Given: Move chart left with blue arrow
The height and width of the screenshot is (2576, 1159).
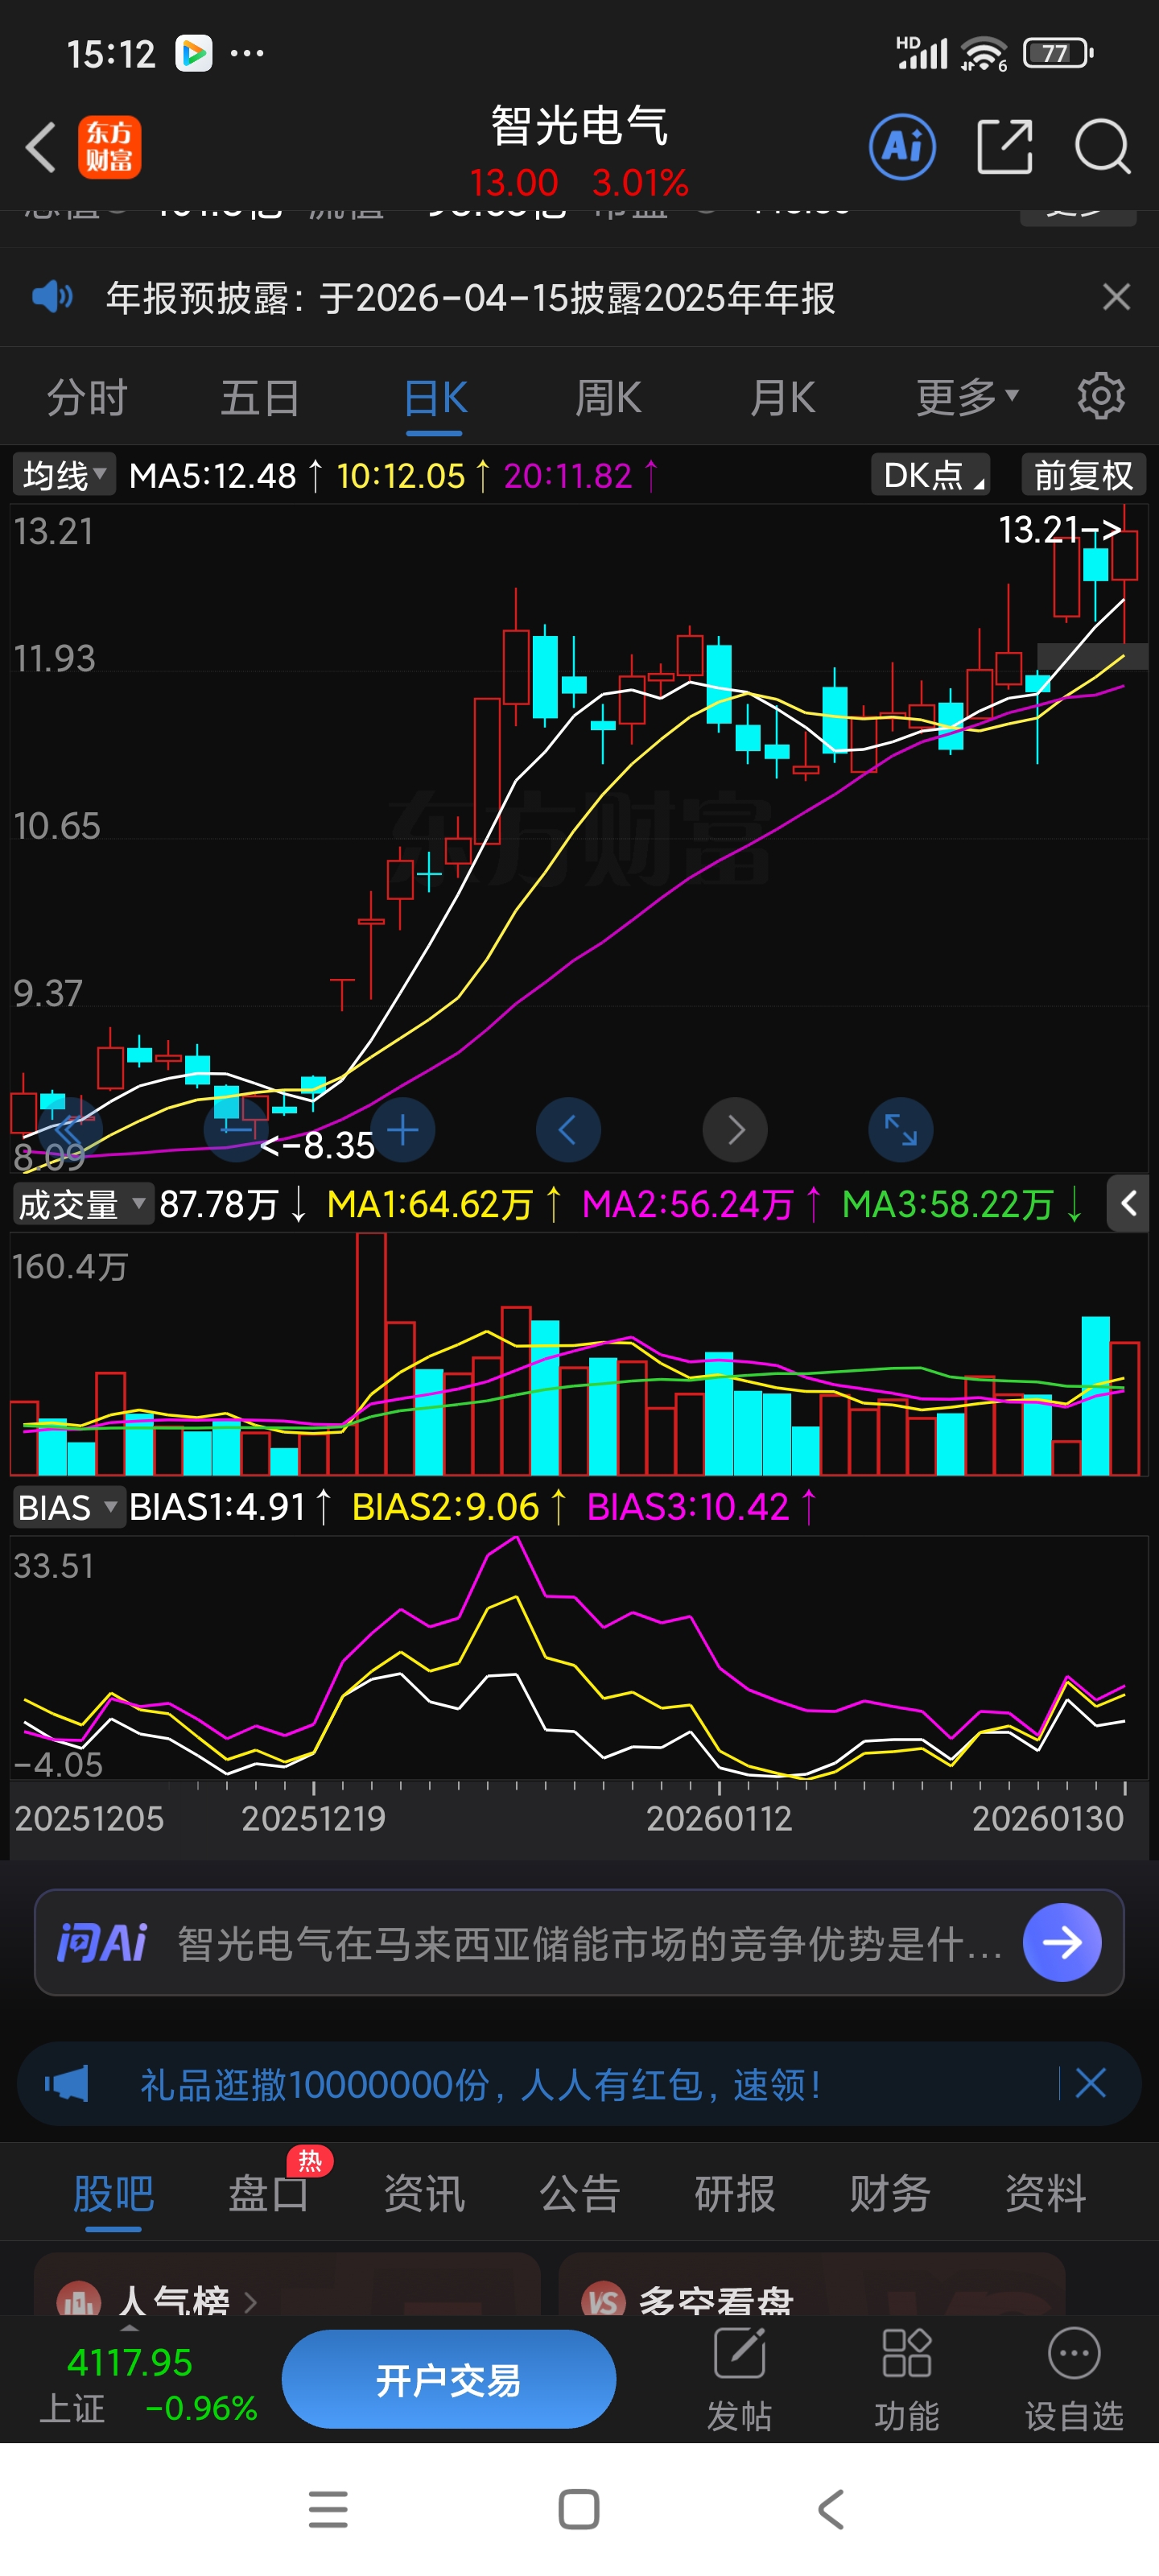Looking at the screenshot, I should coord(568,1130).
